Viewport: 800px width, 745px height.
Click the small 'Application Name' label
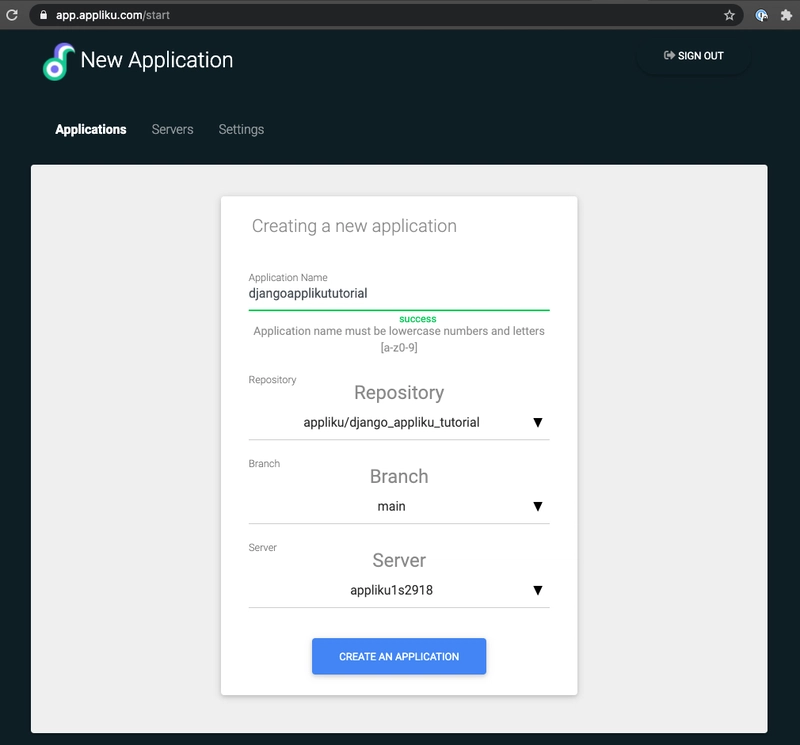click(x=288, y=278)
